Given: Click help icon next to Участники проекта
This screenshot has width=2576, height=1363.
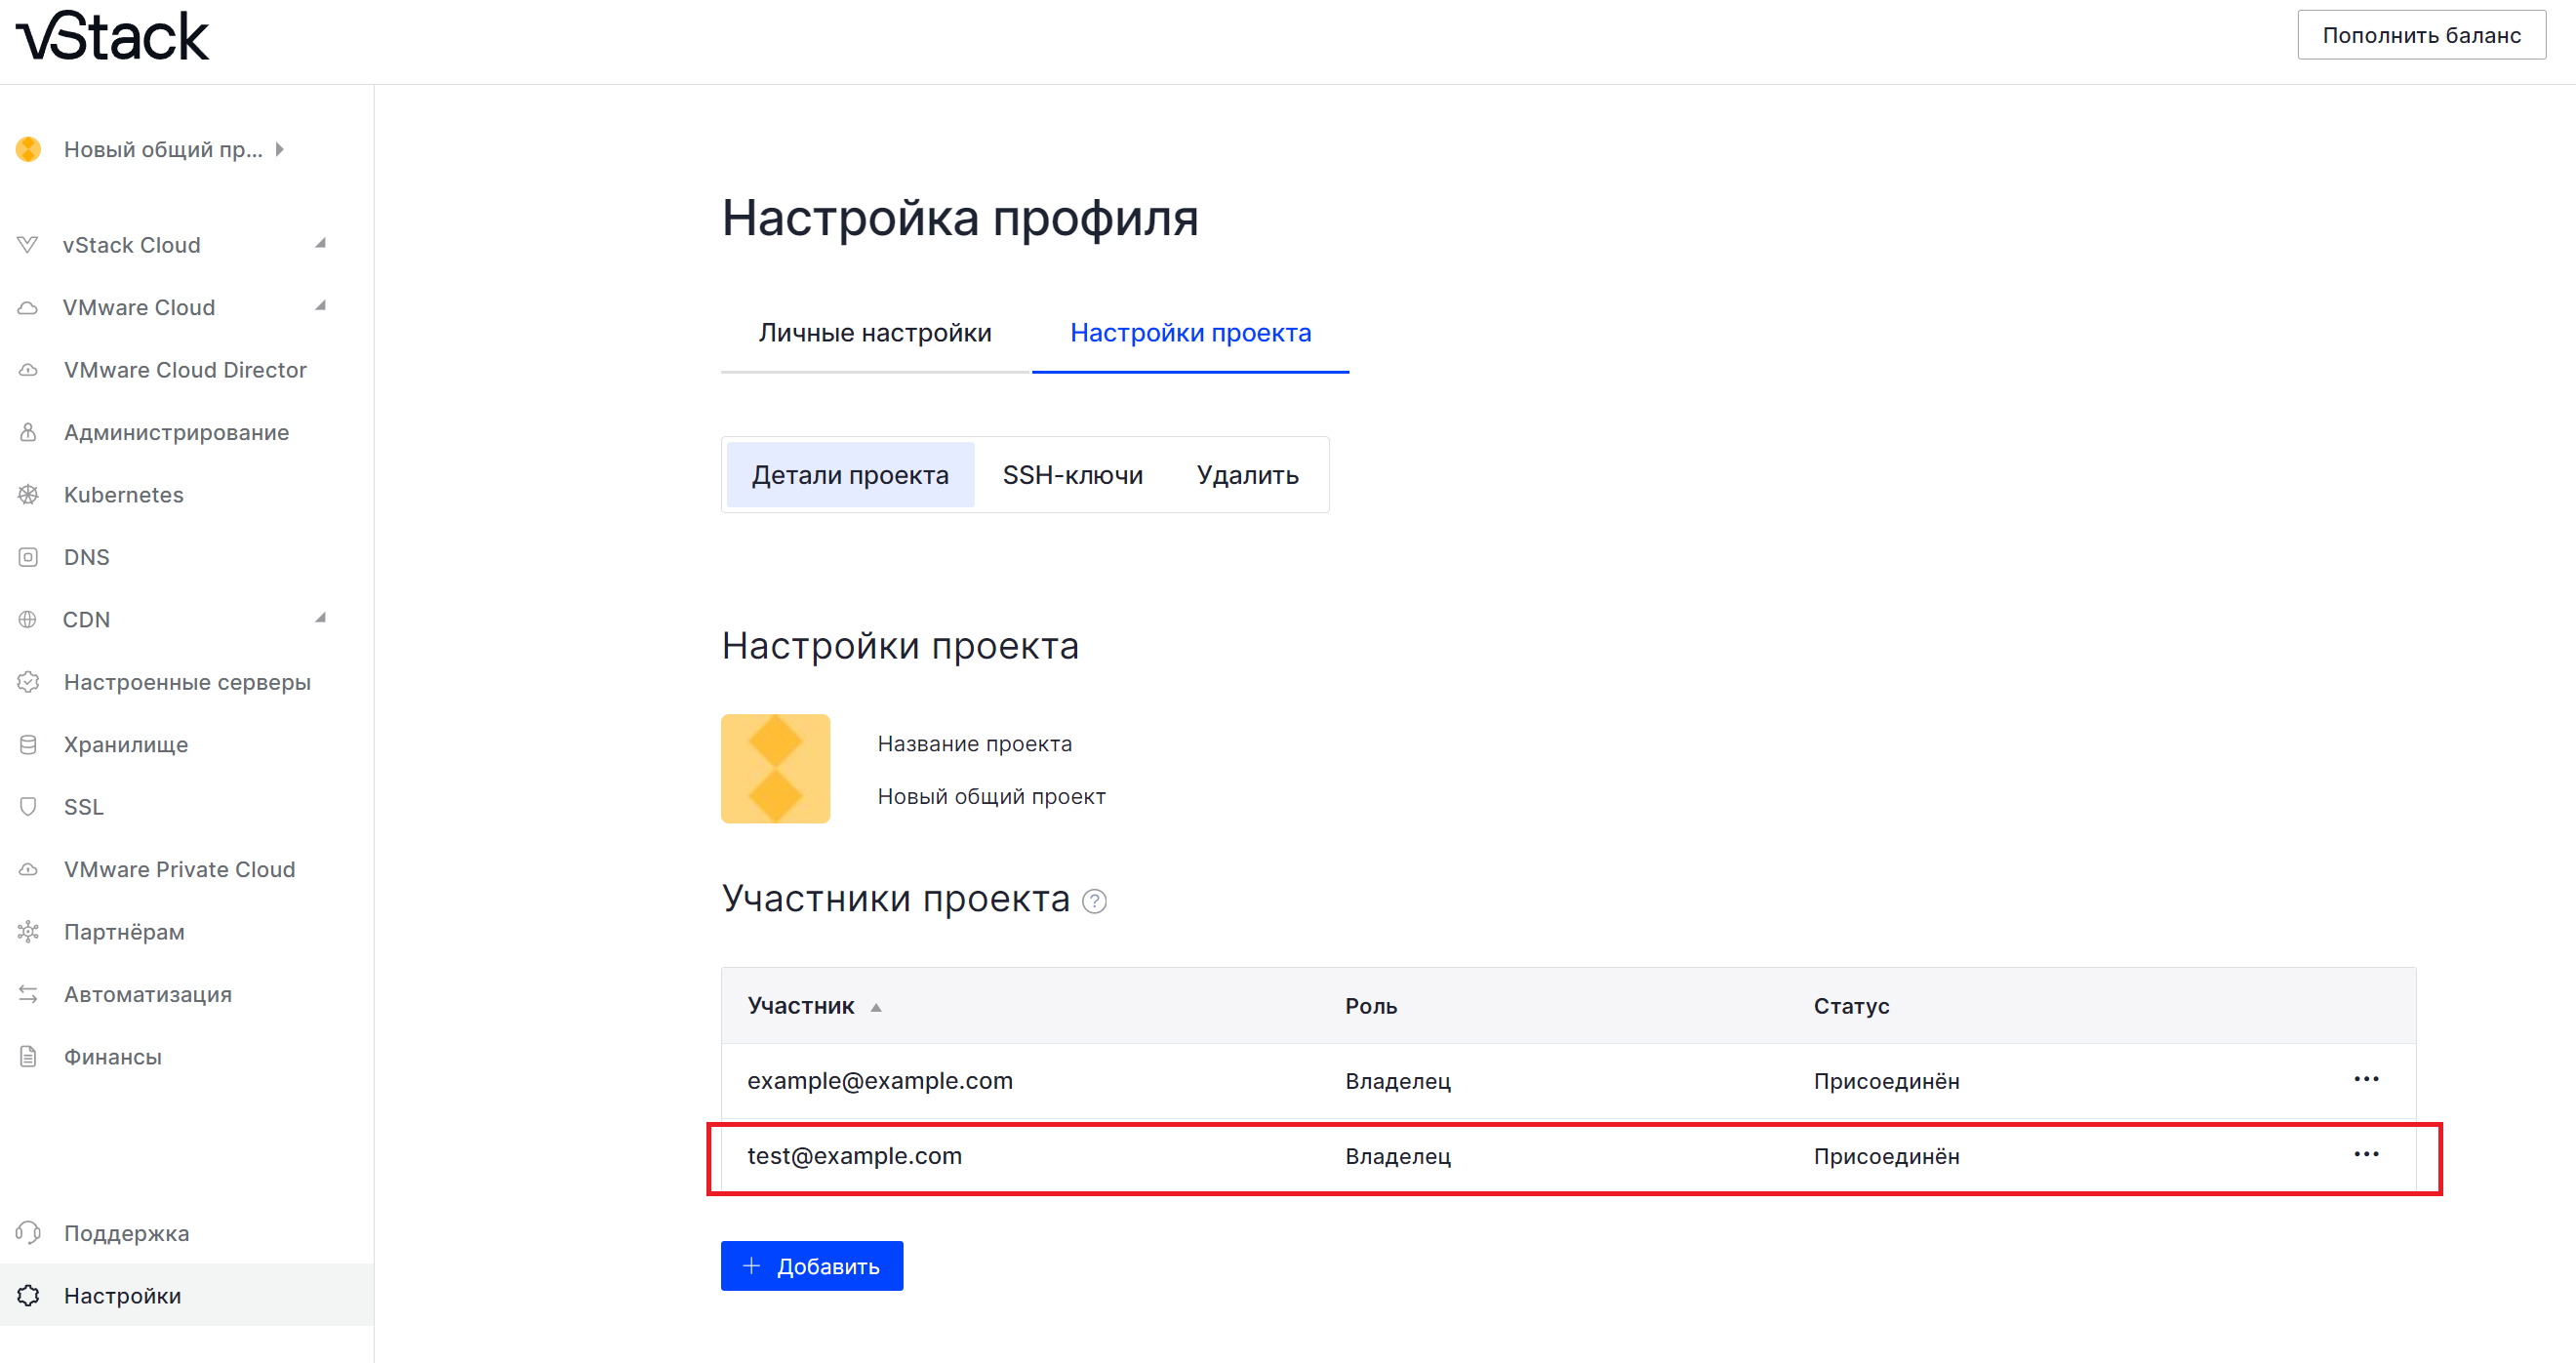Looking at the screenshot, I should pyautogui.click(x=1095, y=901).
